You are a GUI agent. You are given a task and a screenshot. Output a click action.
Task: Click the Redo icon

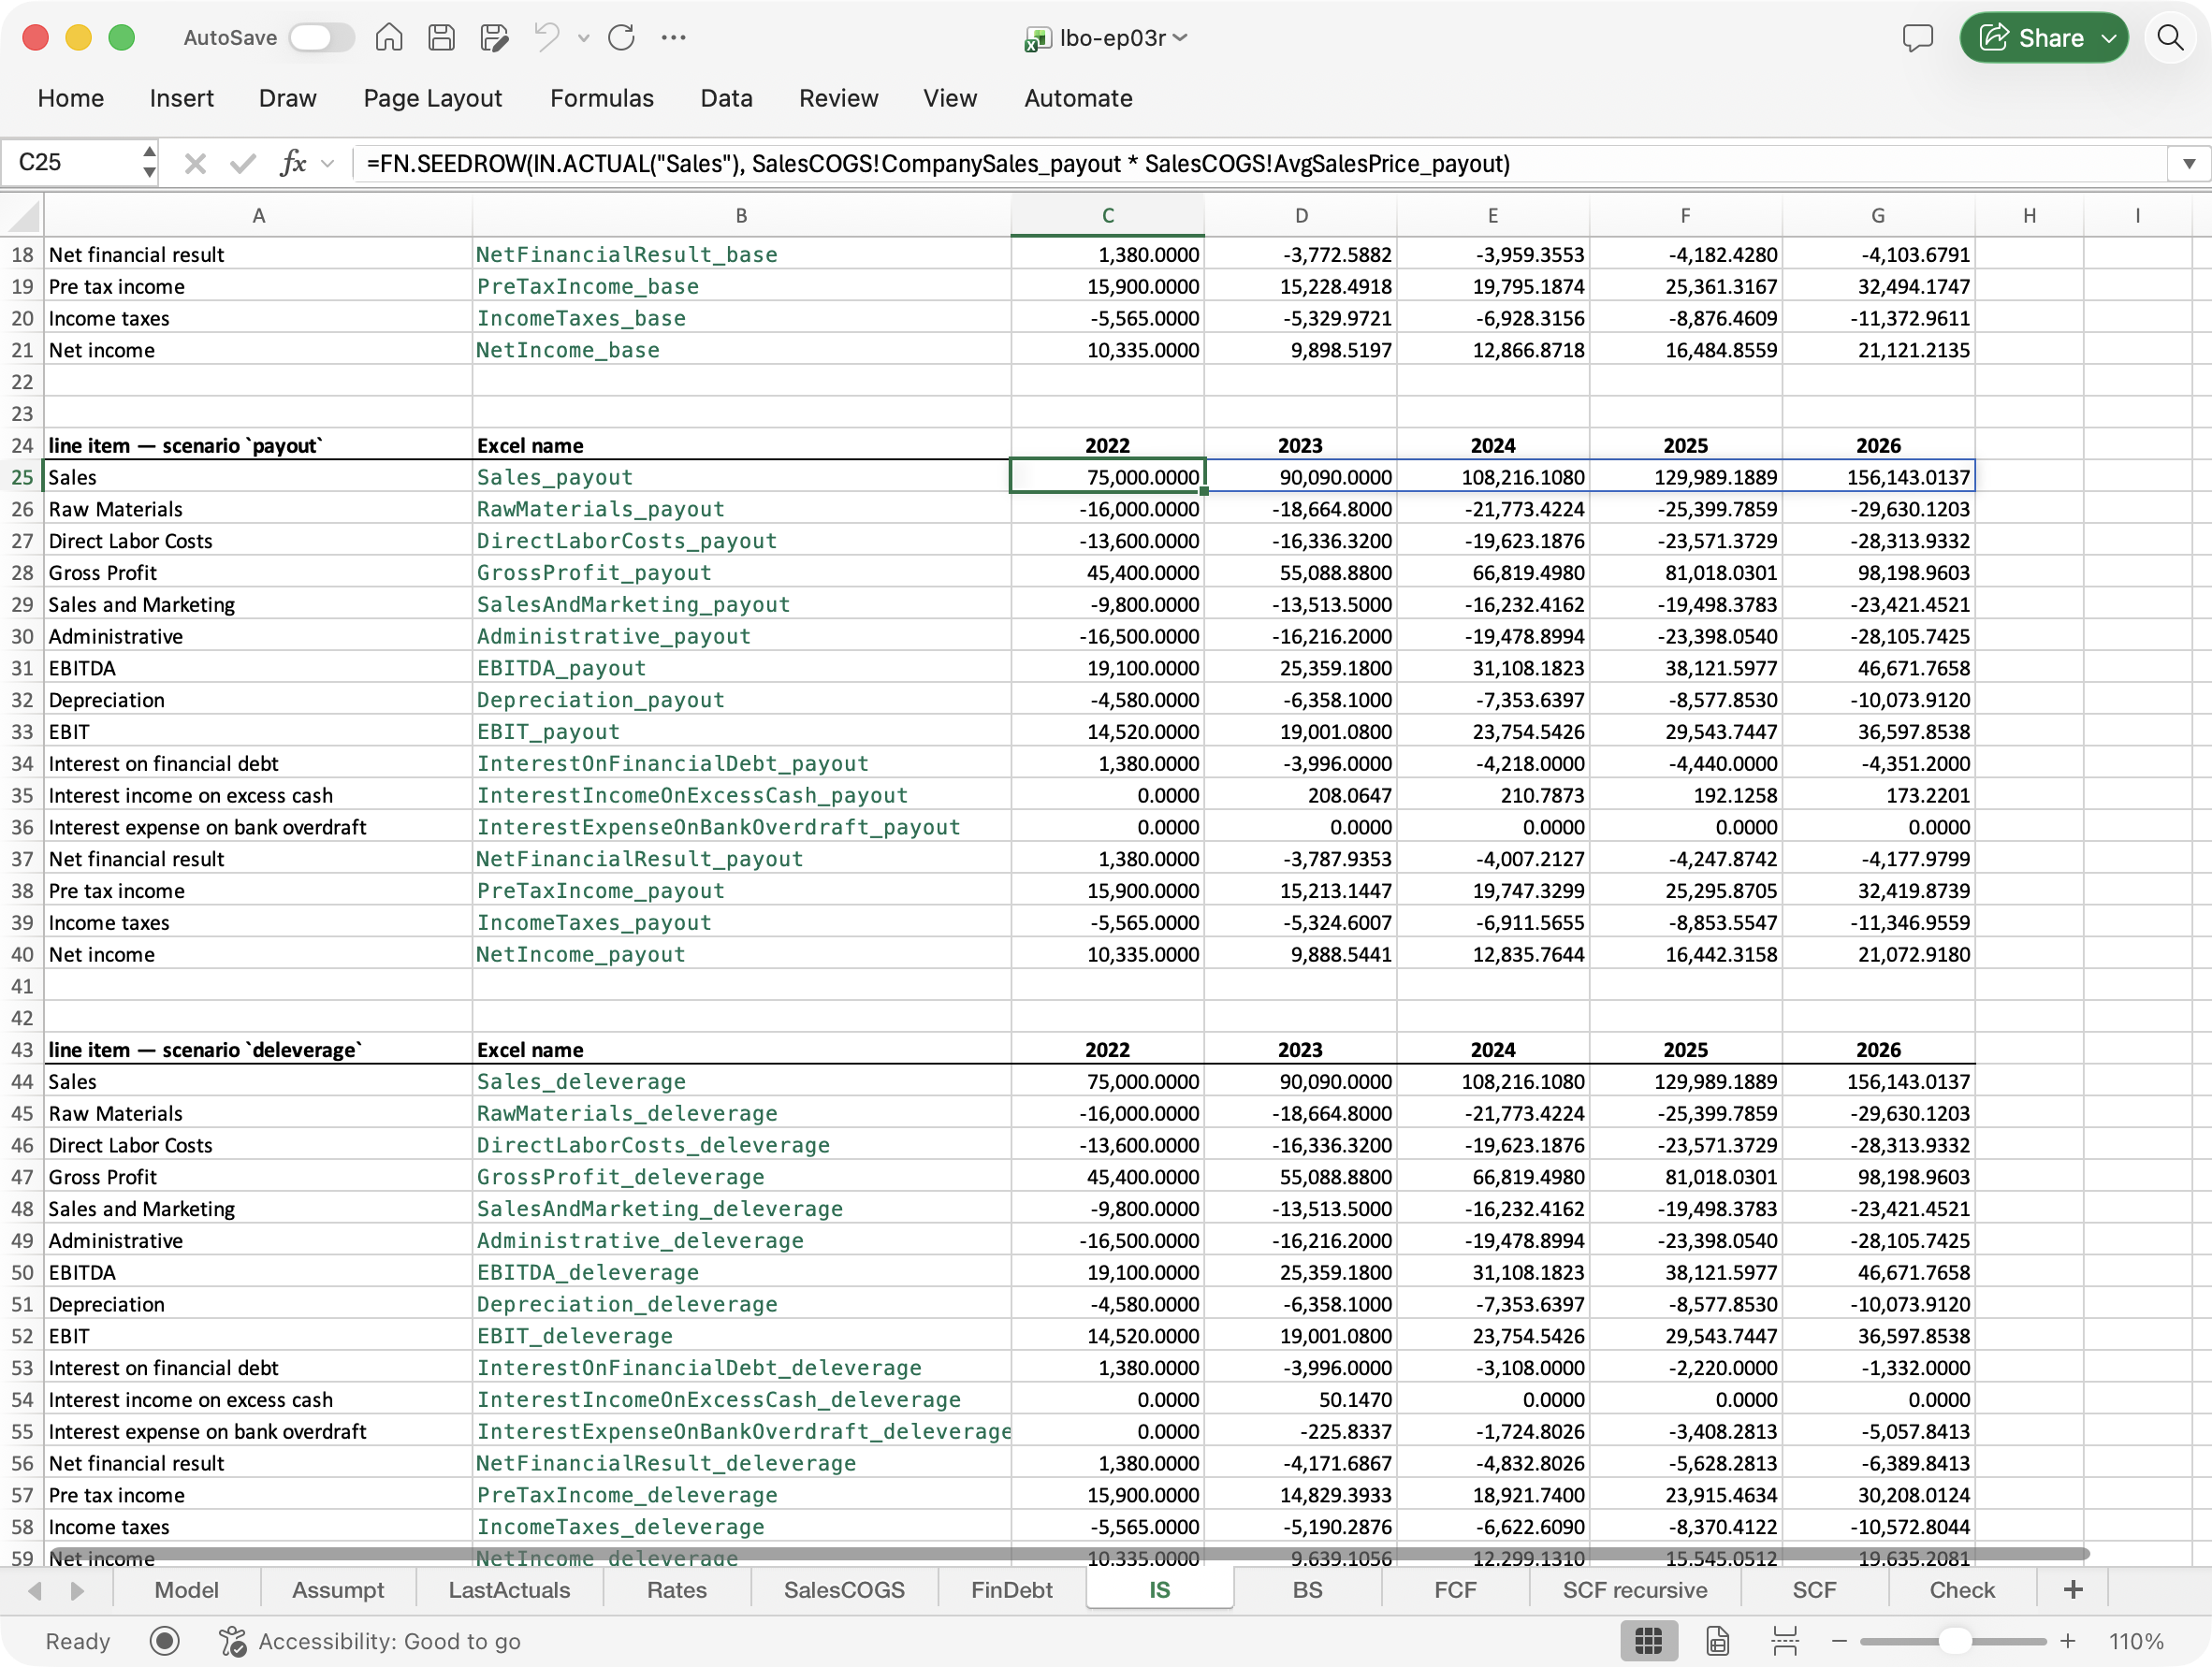point(621,38)
